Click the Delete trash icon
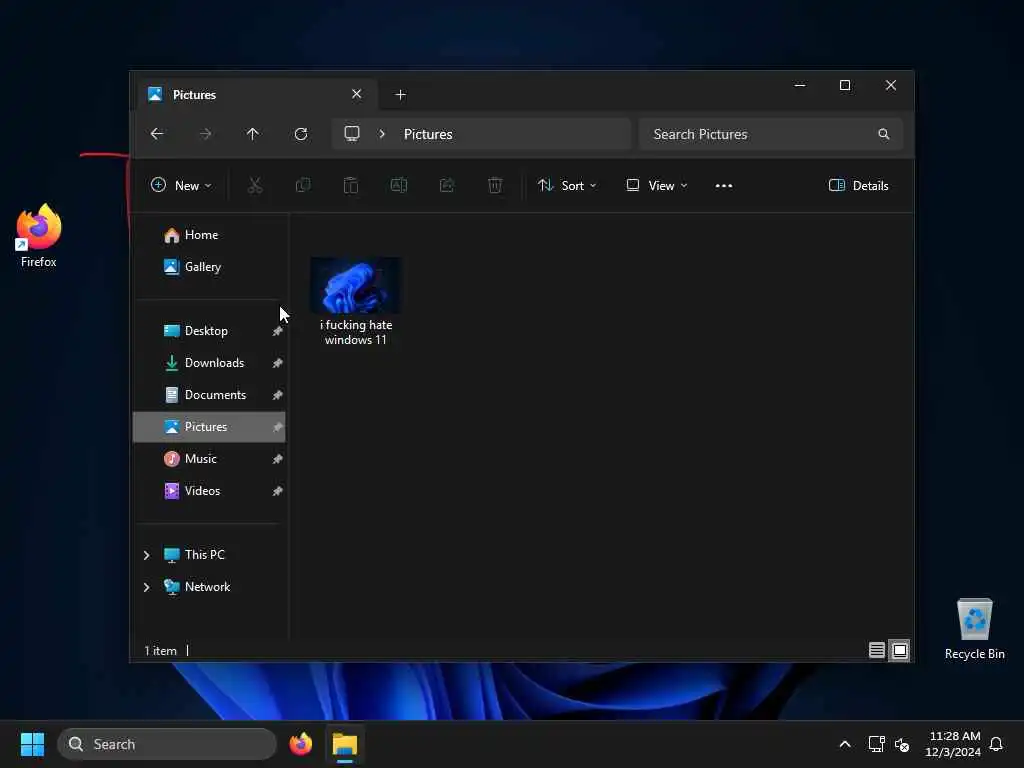The height and width of the screenshot is (768, 1024). [495, 185]
